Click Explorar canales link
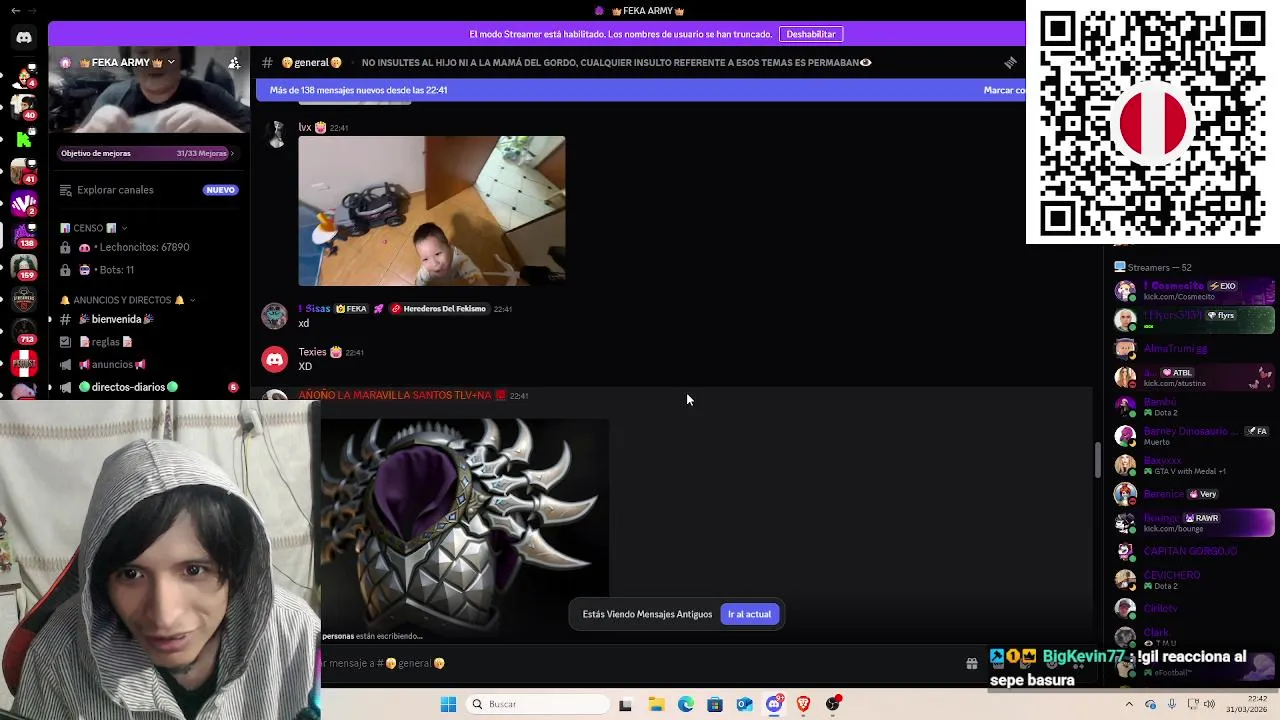 pos(115,190)
